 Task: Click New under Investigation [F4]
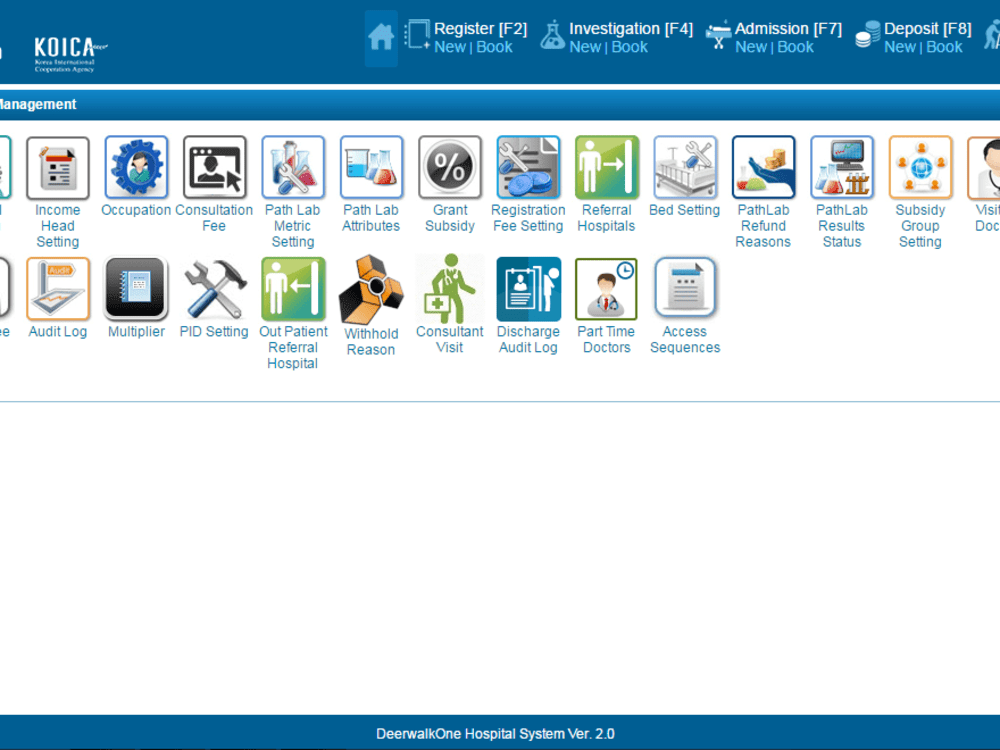click(585, 47)
